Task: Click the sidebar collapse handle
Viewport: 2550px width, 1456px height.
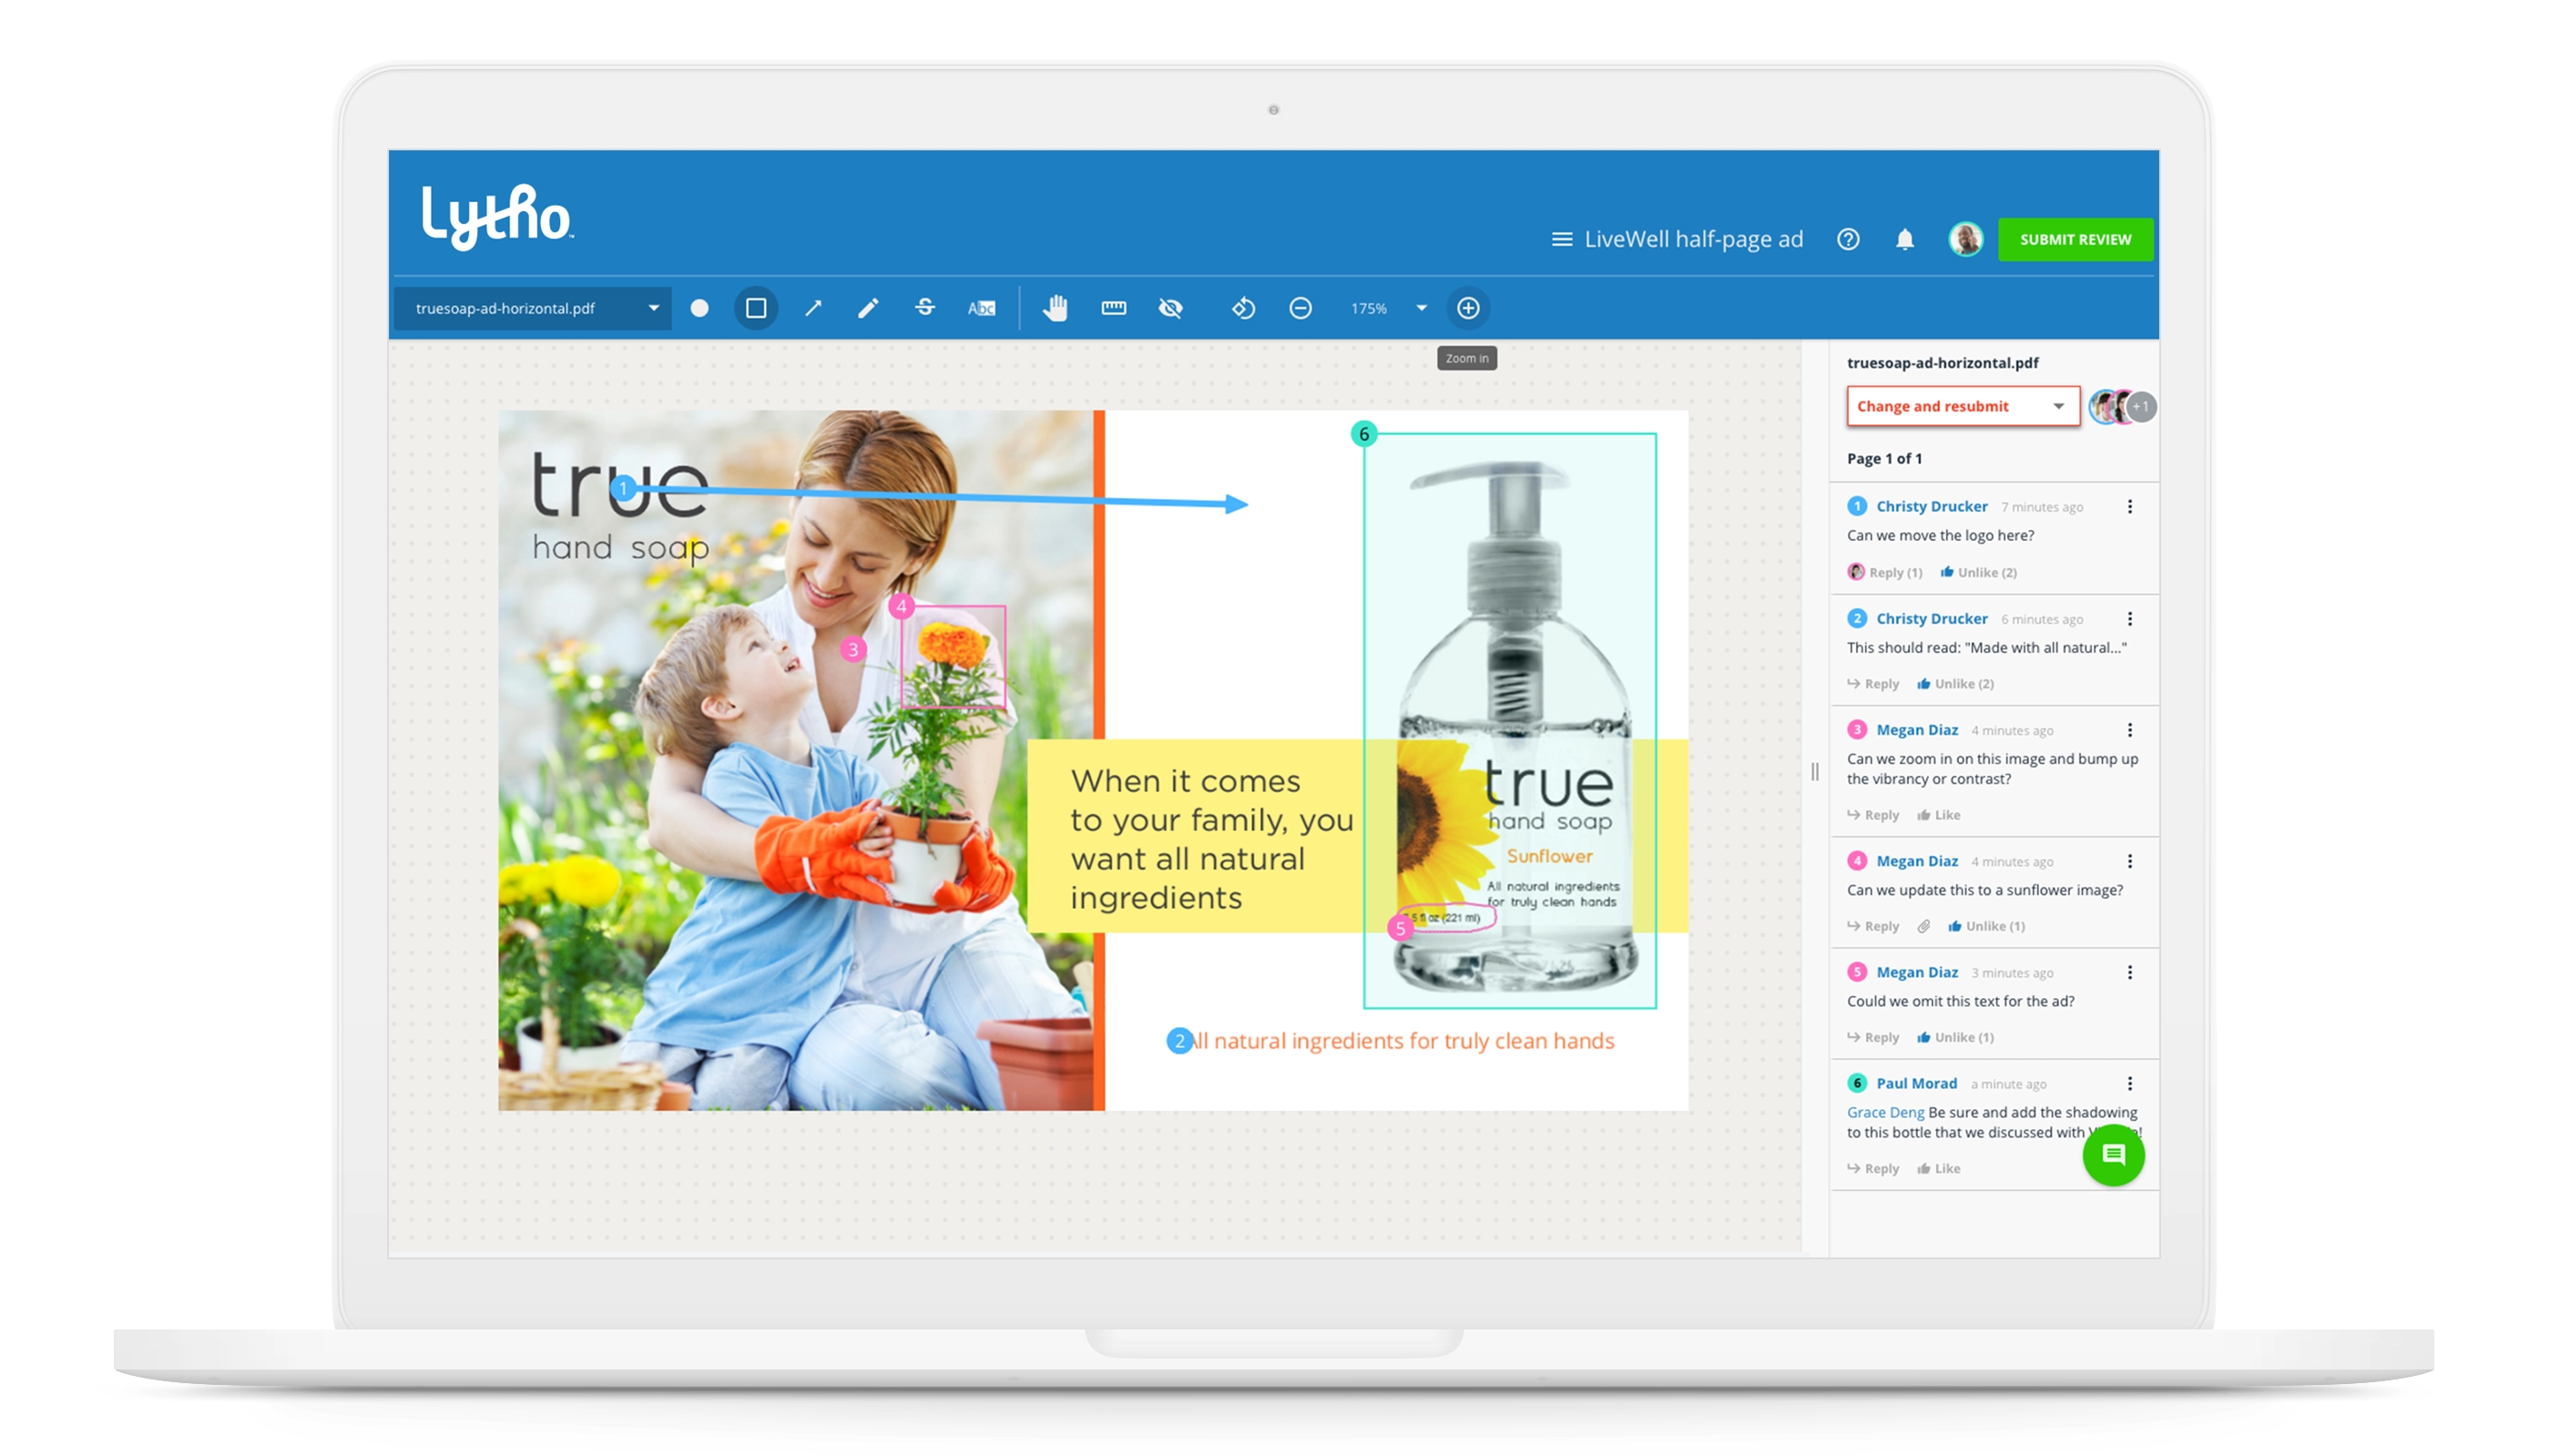Action: [x=1815, y=772]
